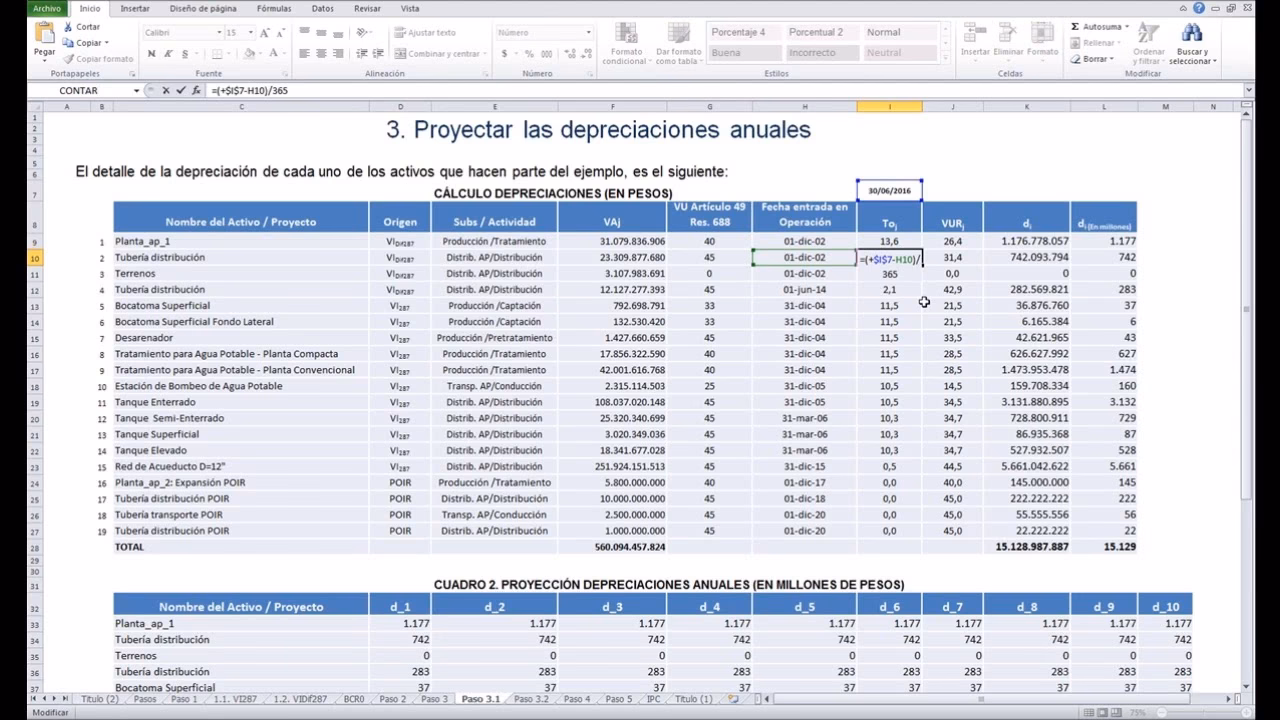Image resolution: width=1280 pixels, height=720 pixels.
Task: Open the name box CONTAR dropdown
Action: tap(136, 90)
